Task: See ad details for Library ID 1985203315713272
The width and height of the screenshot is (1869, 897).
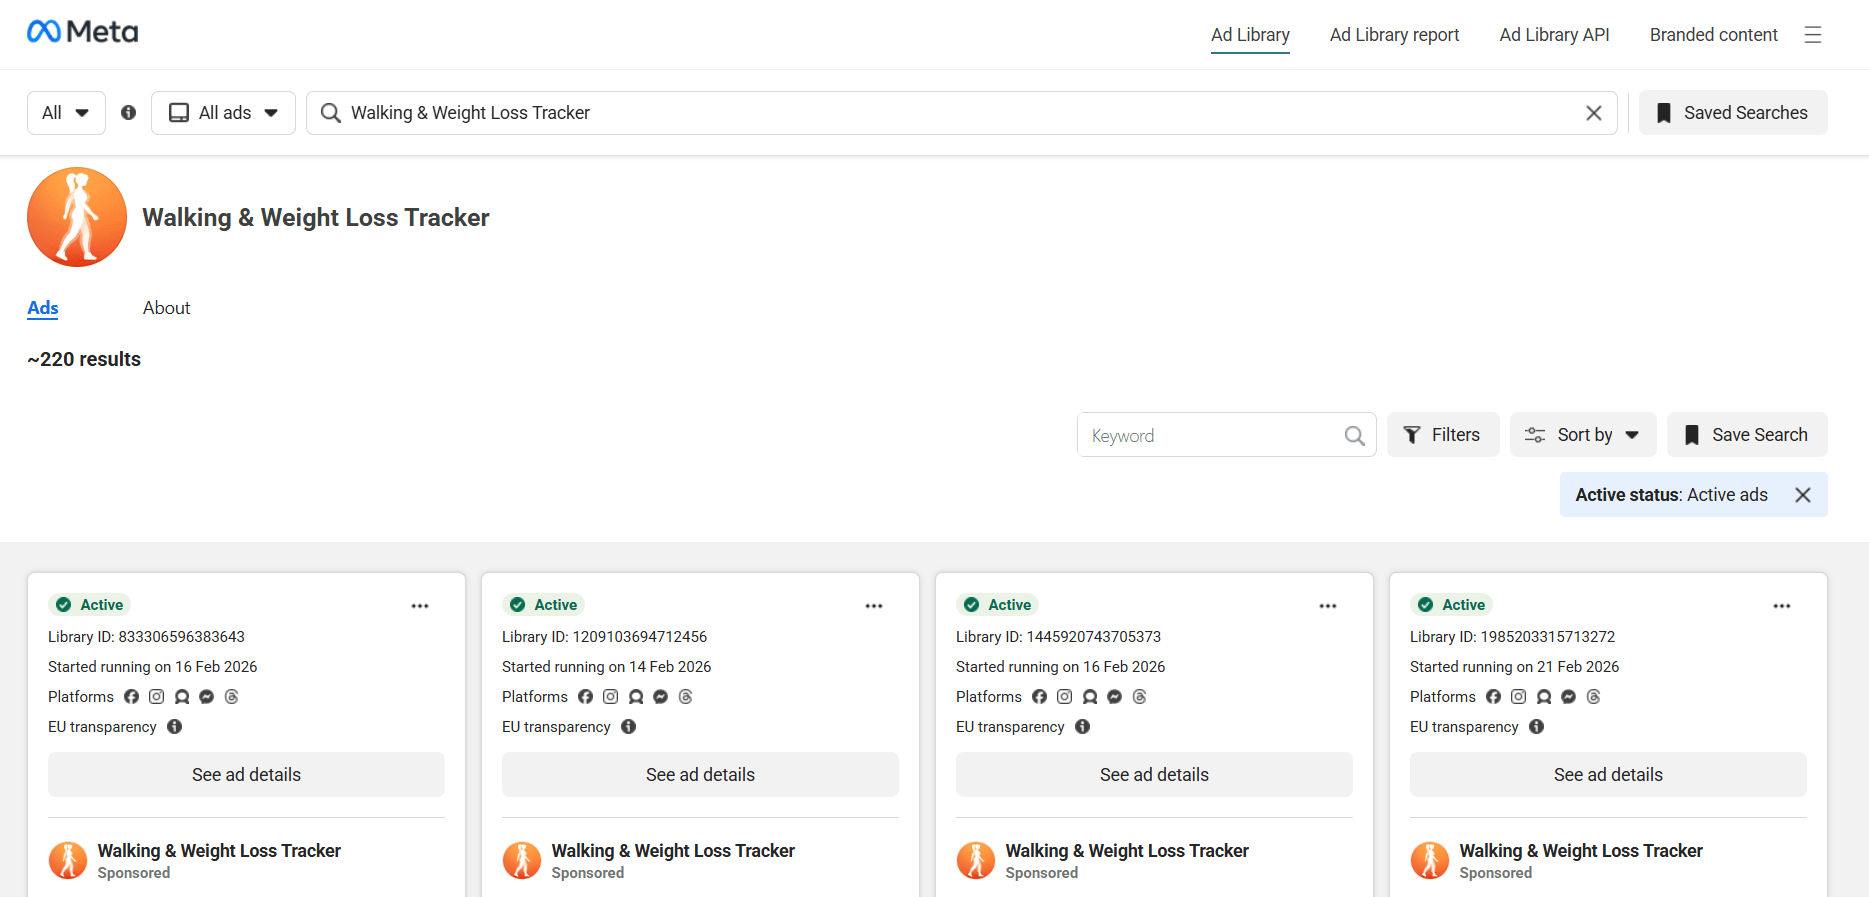Action: click(x=1608, y=775)
